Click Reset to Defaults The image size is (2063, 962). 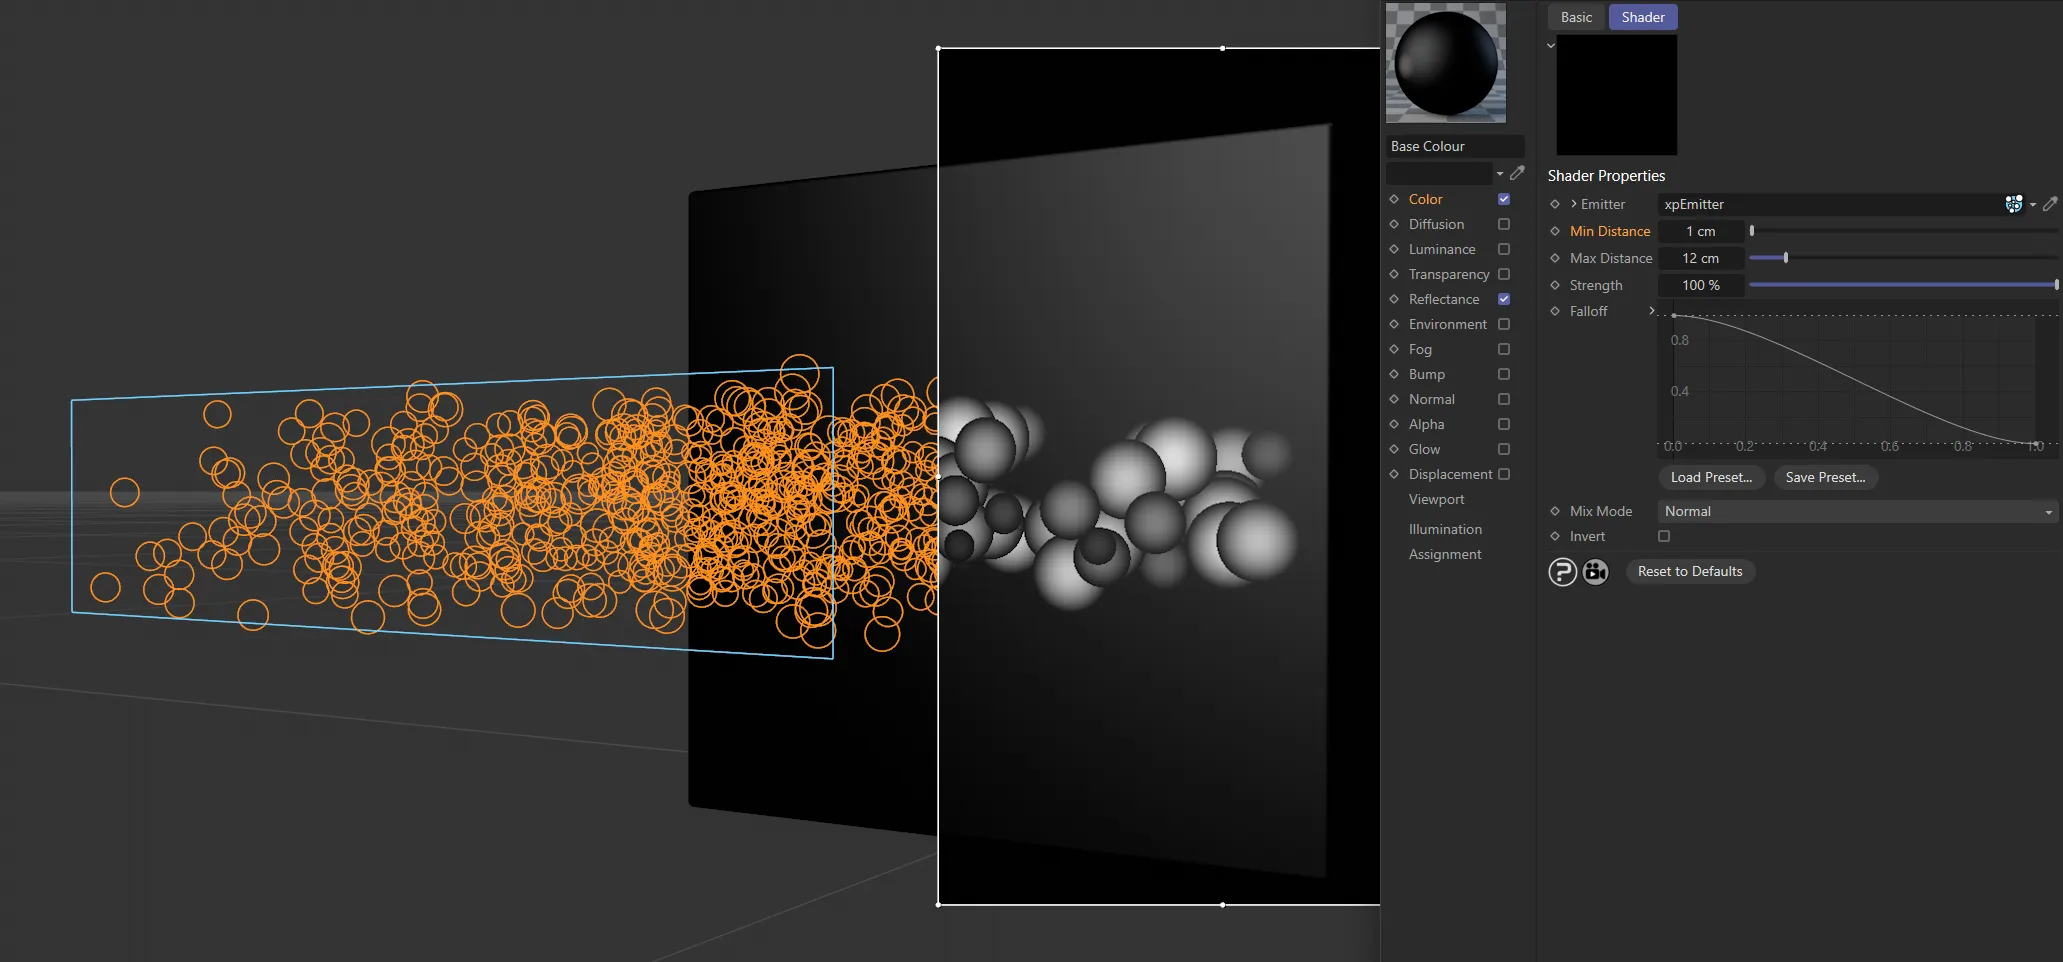[x=1690, y=571]
